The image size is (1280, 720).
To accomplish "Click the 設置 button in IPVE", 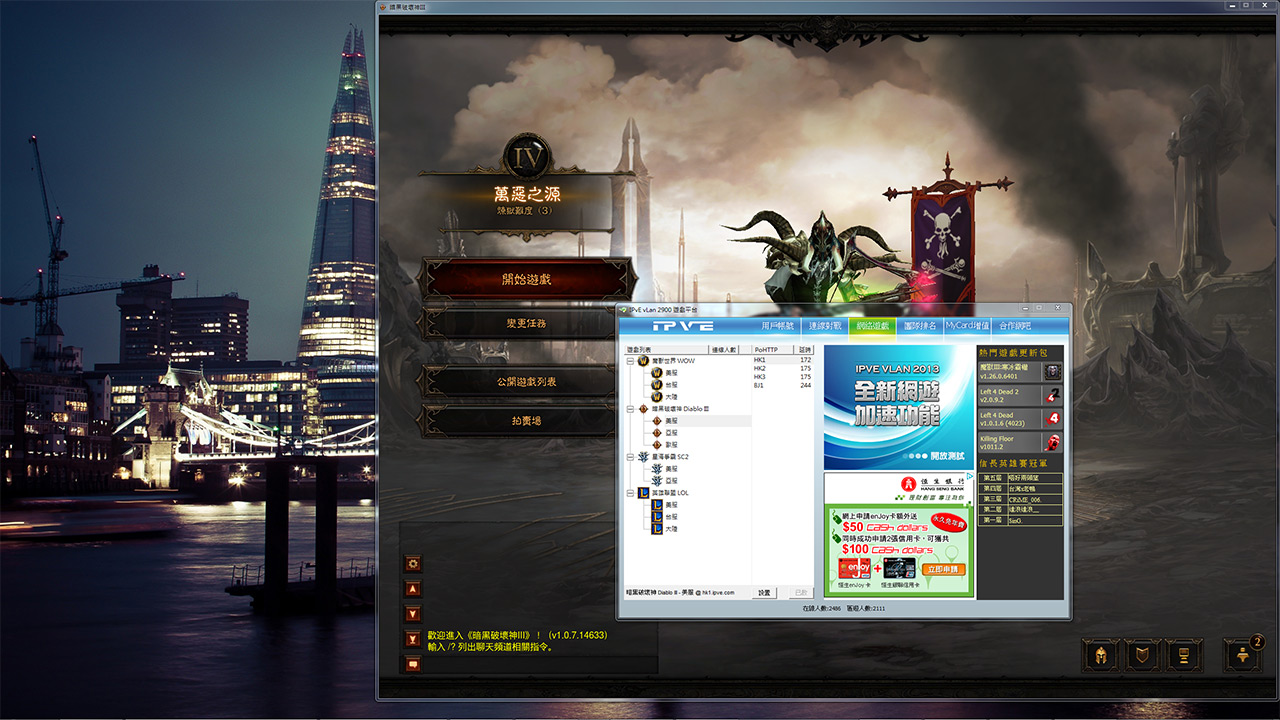I will point(764,593).
